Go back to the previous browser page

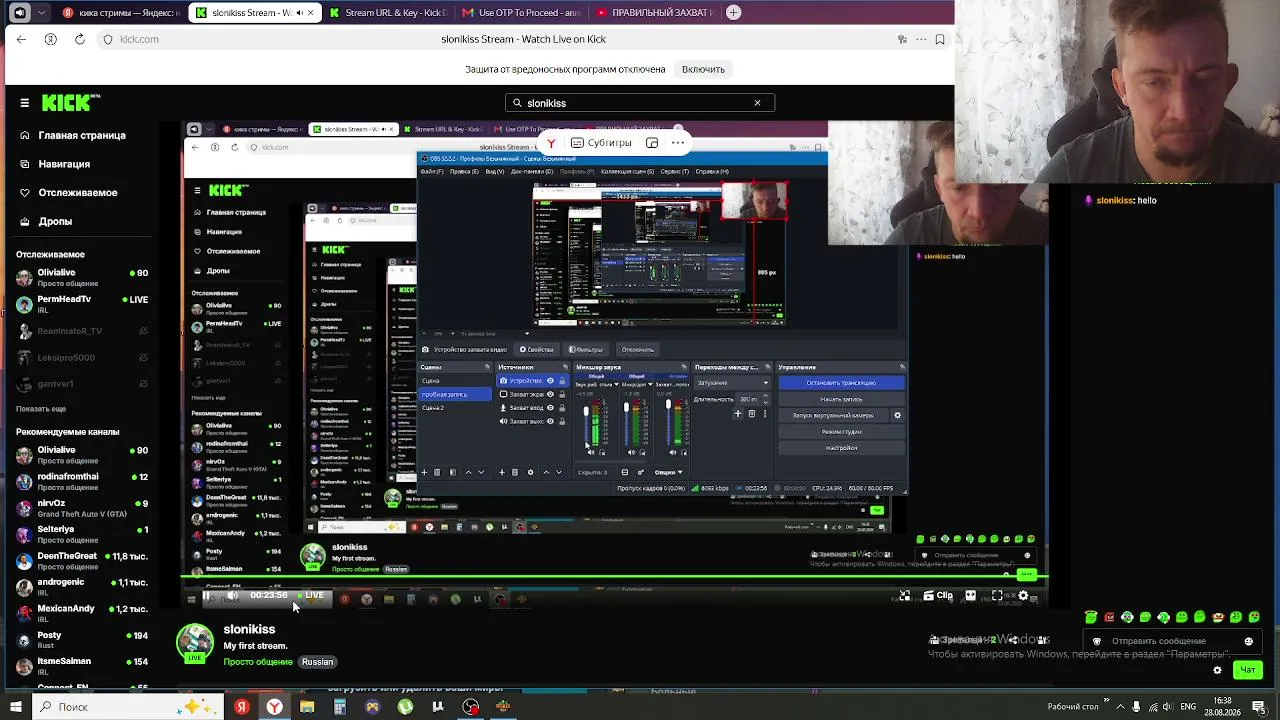click(x=22, y=39)
